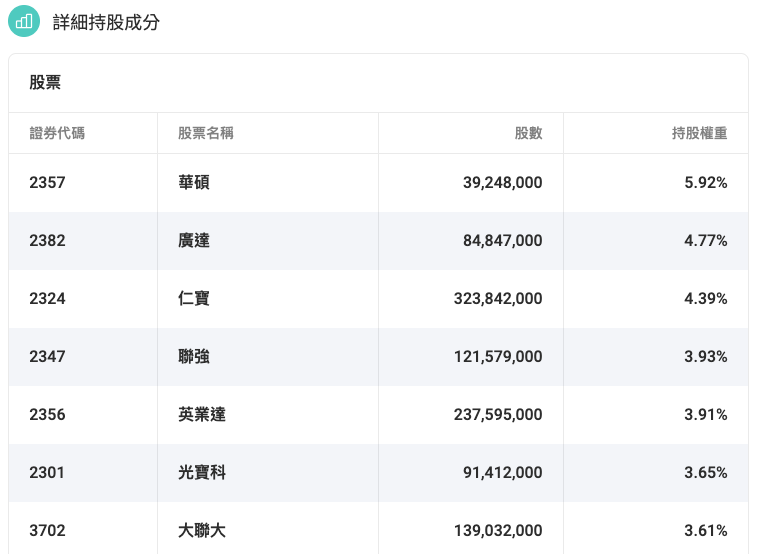Screen dimensions: 758x554
Task: Select stock code 2382
Action: click(x=47, y=240)
